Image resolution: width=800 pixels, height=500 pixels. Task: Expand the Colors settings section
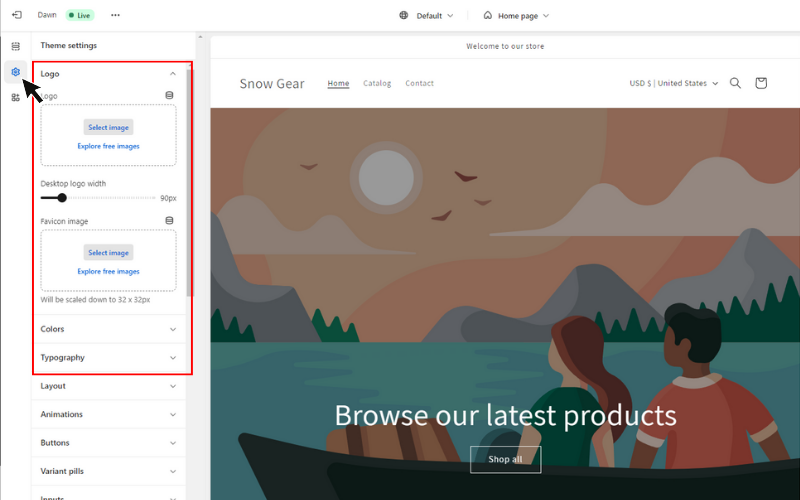point(108,329)
